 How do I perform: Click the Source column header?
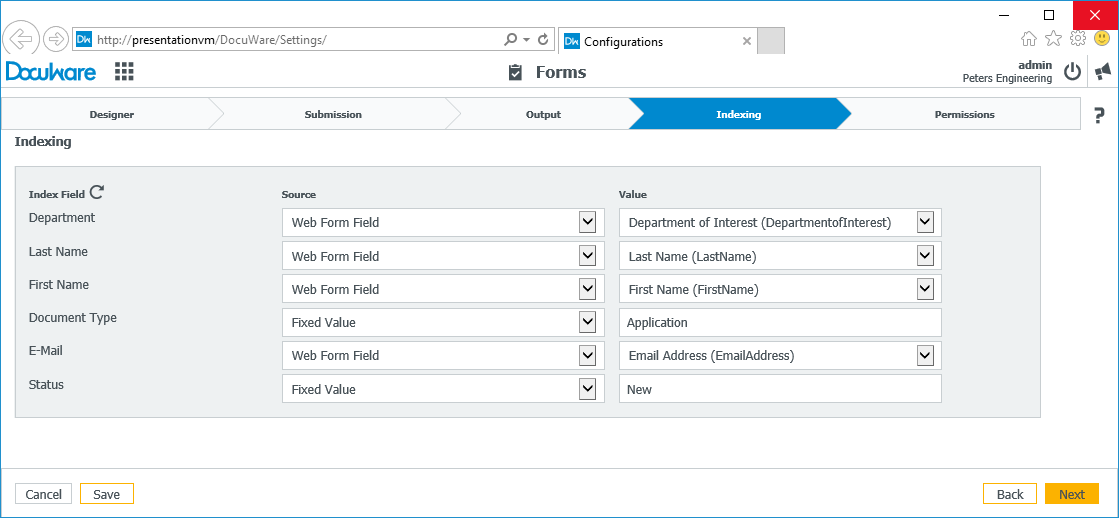(x=298, y=194)
